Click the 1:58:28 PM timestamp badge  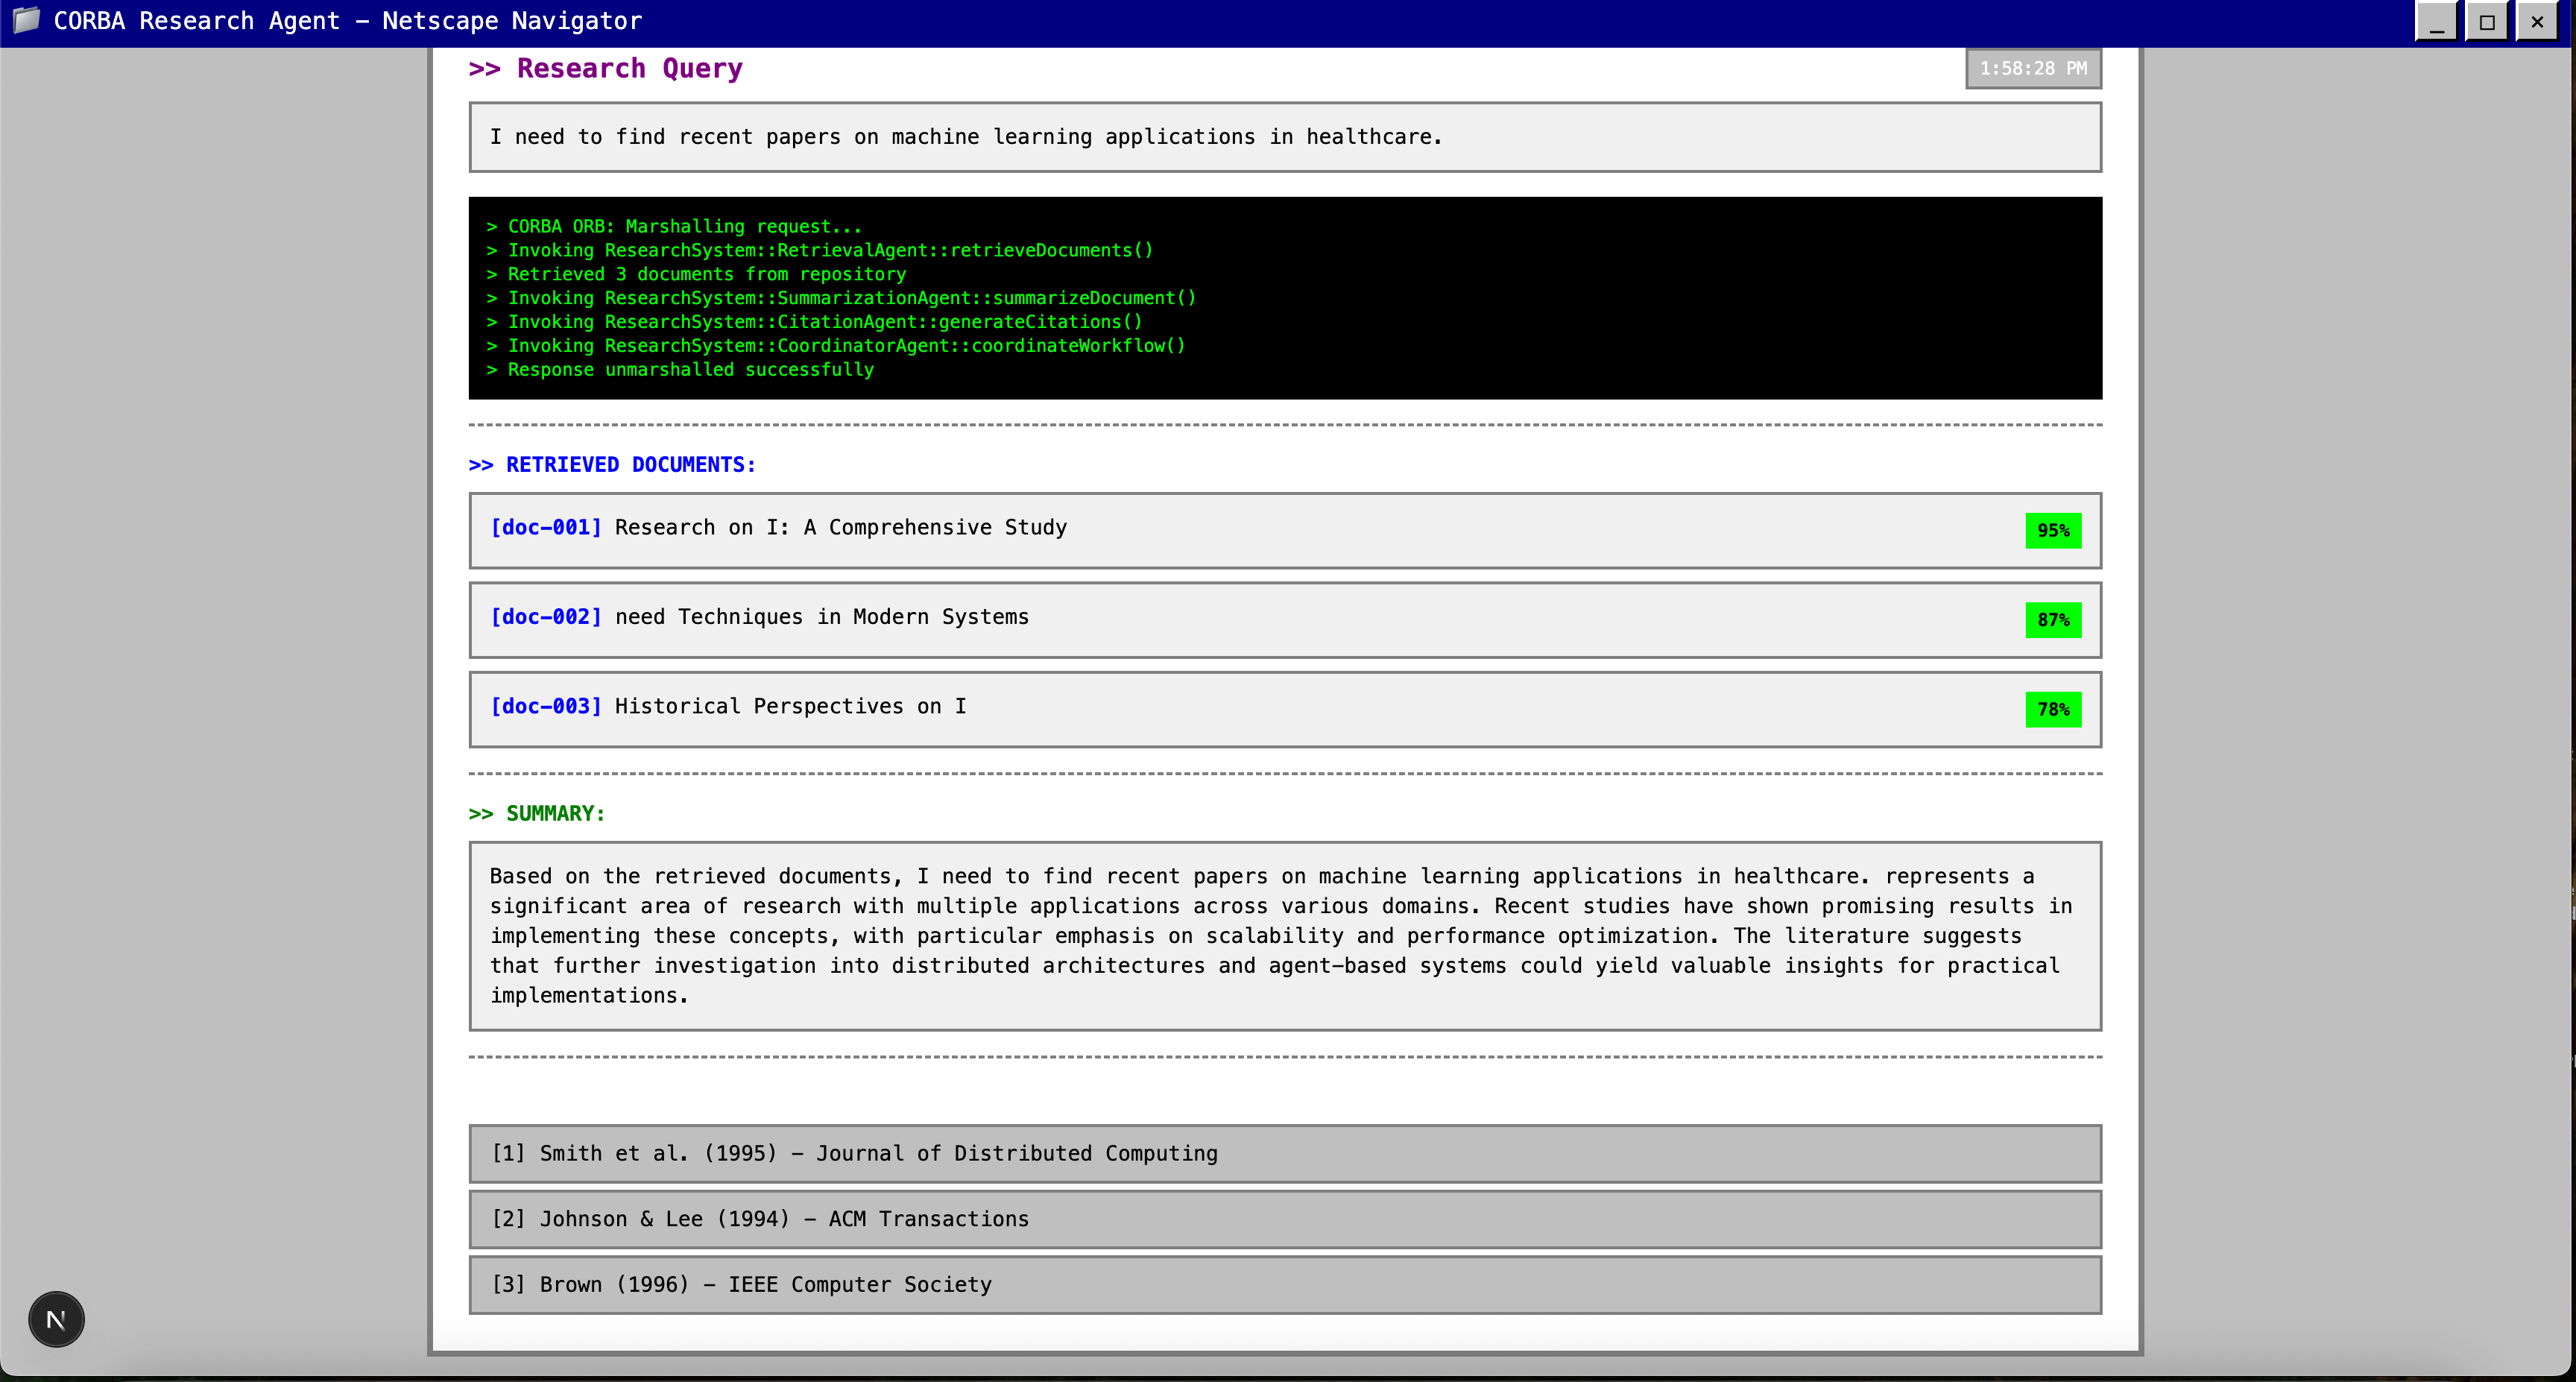2033,68
